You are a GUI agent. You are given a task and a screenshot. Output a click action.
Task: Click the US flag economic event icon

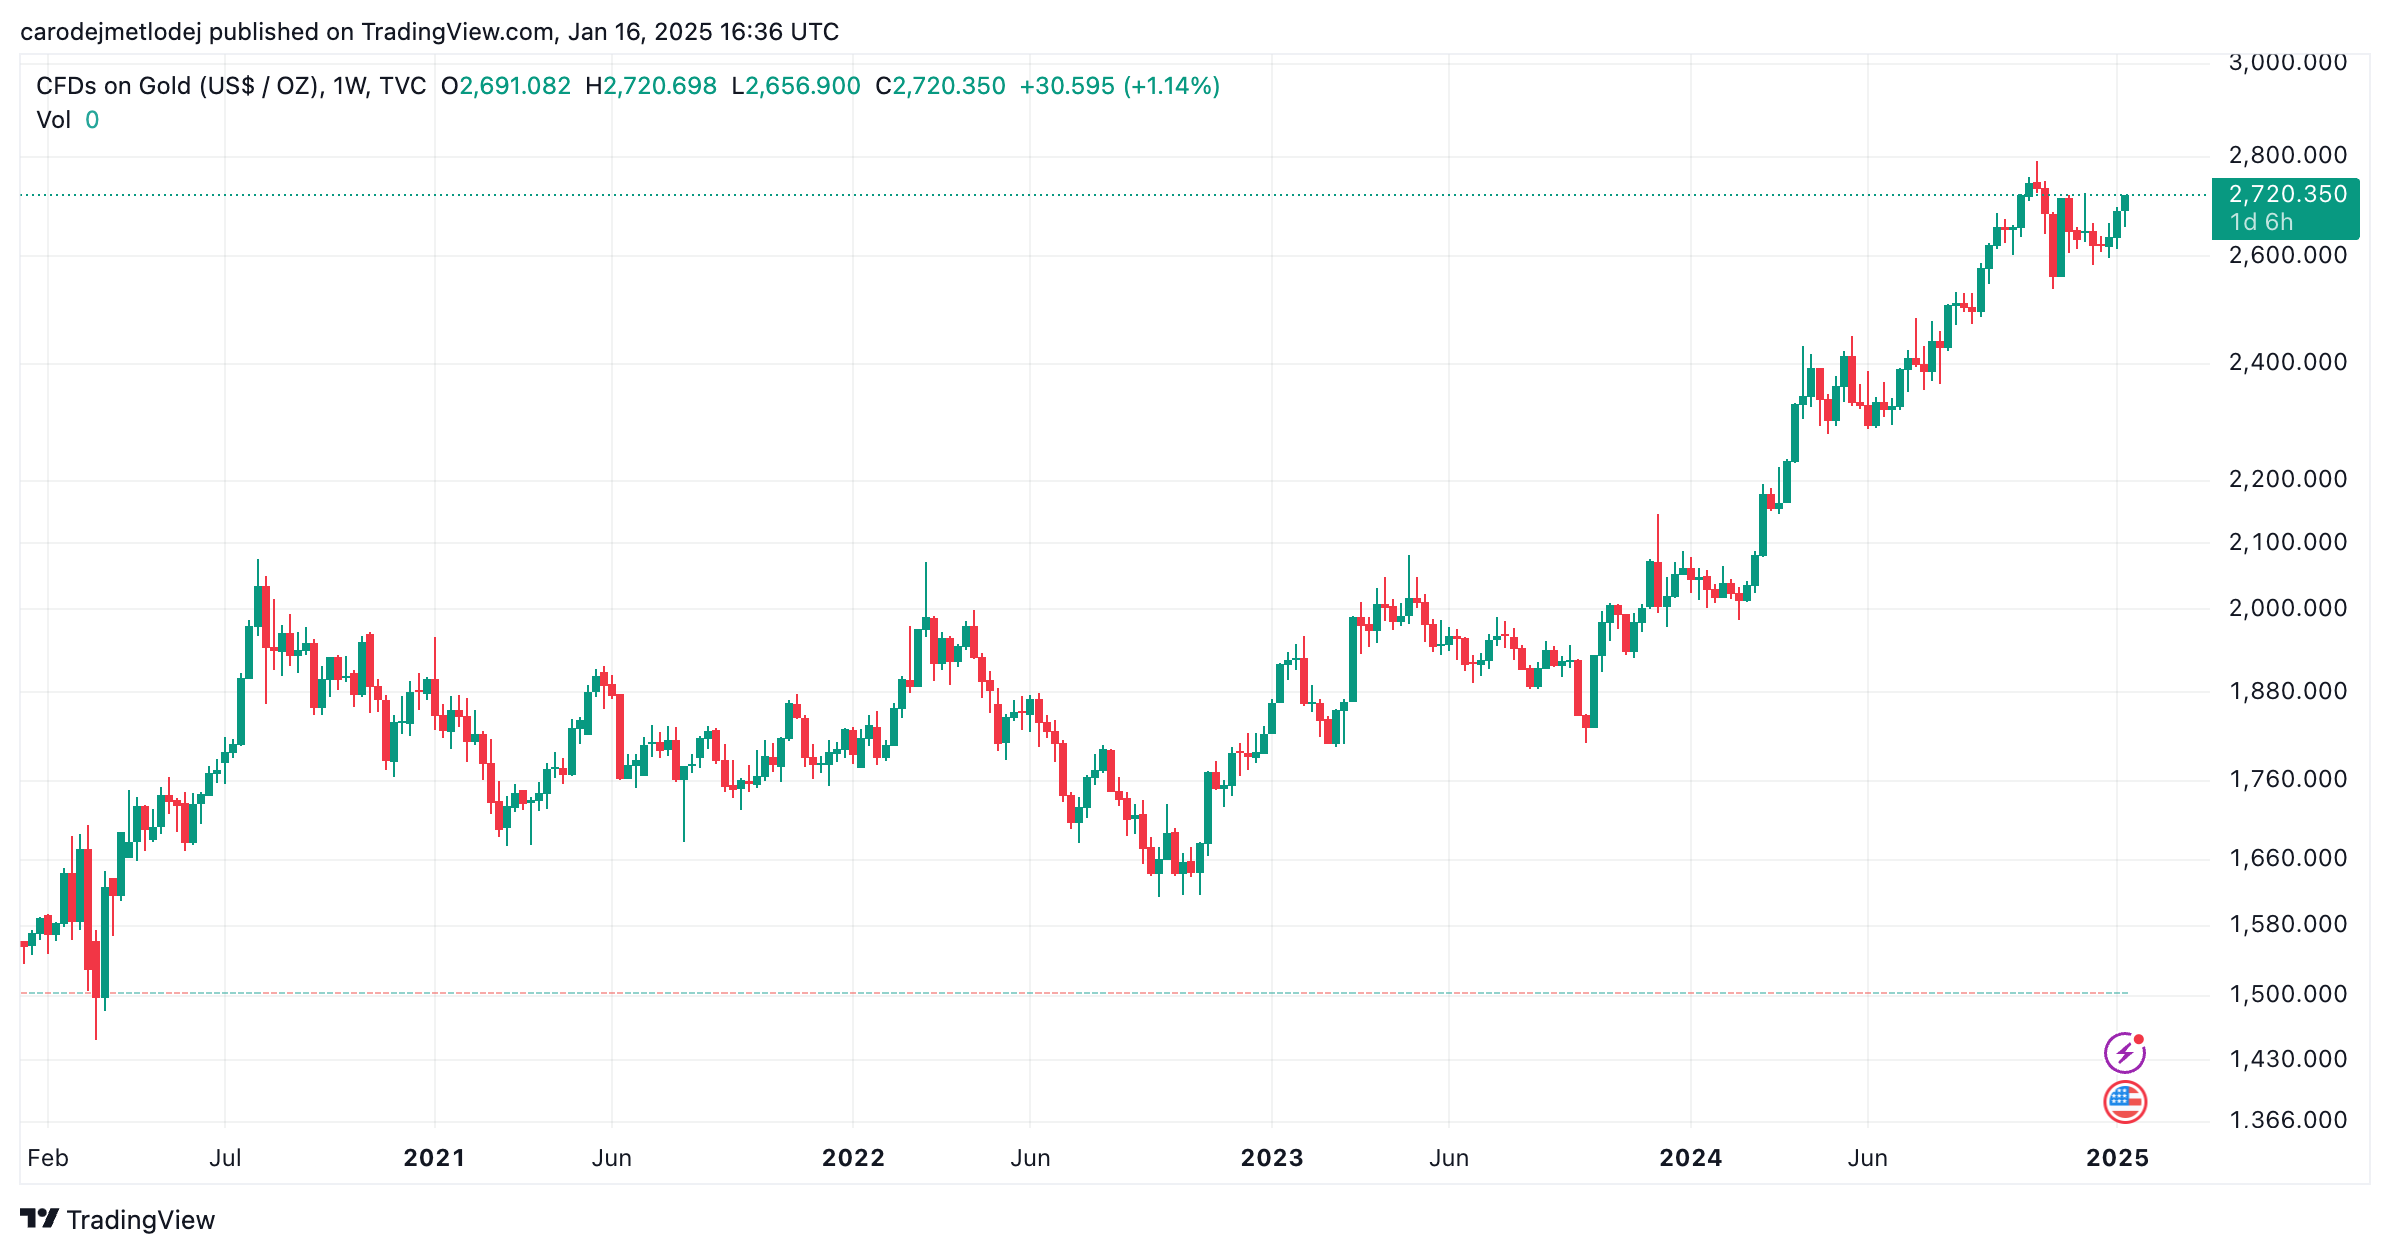click(x=2125, y=1102)
